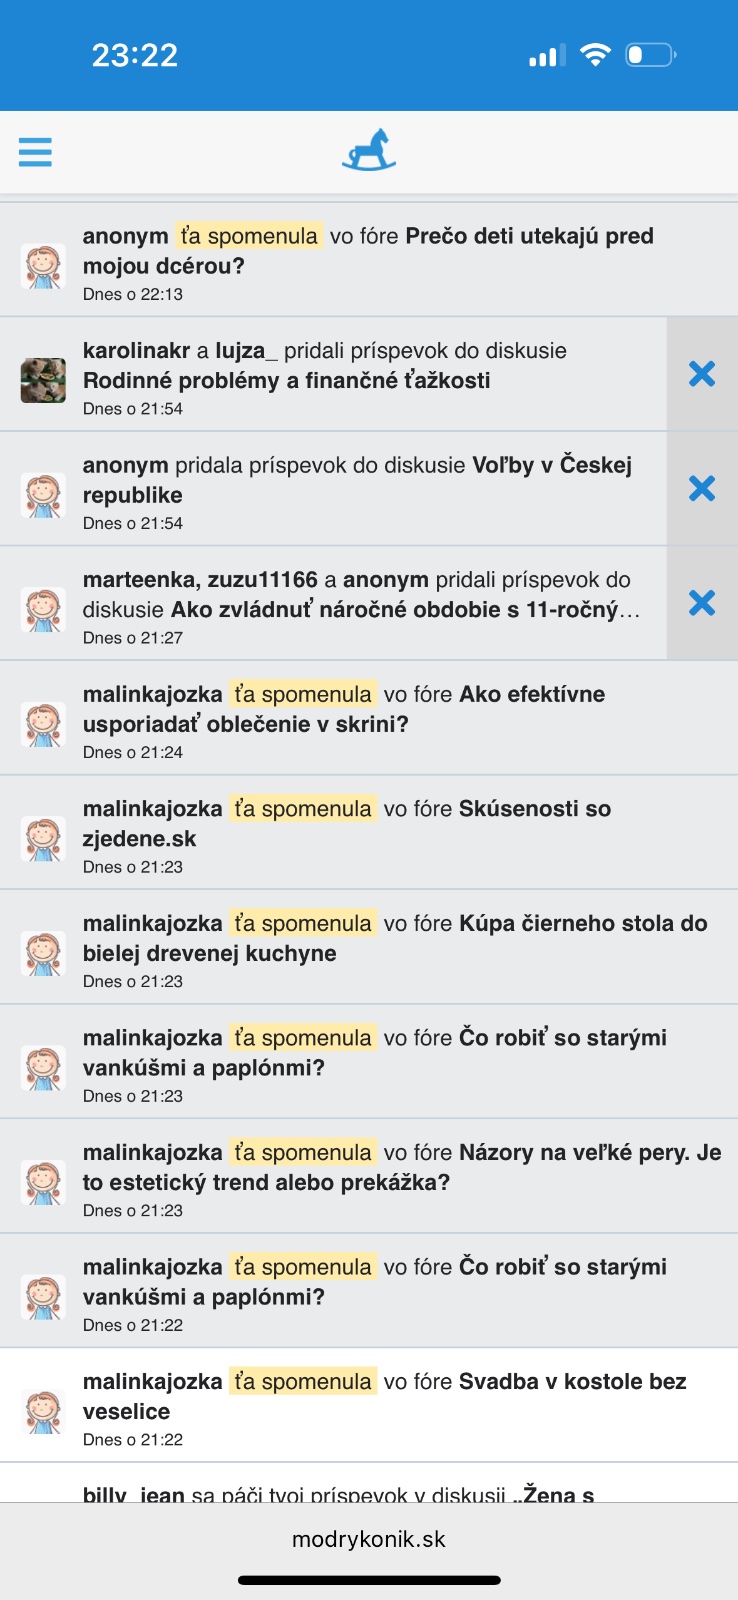Open karolinakr's avatar photo
This screenshot has width=738, height=1600.
point(43,380)
